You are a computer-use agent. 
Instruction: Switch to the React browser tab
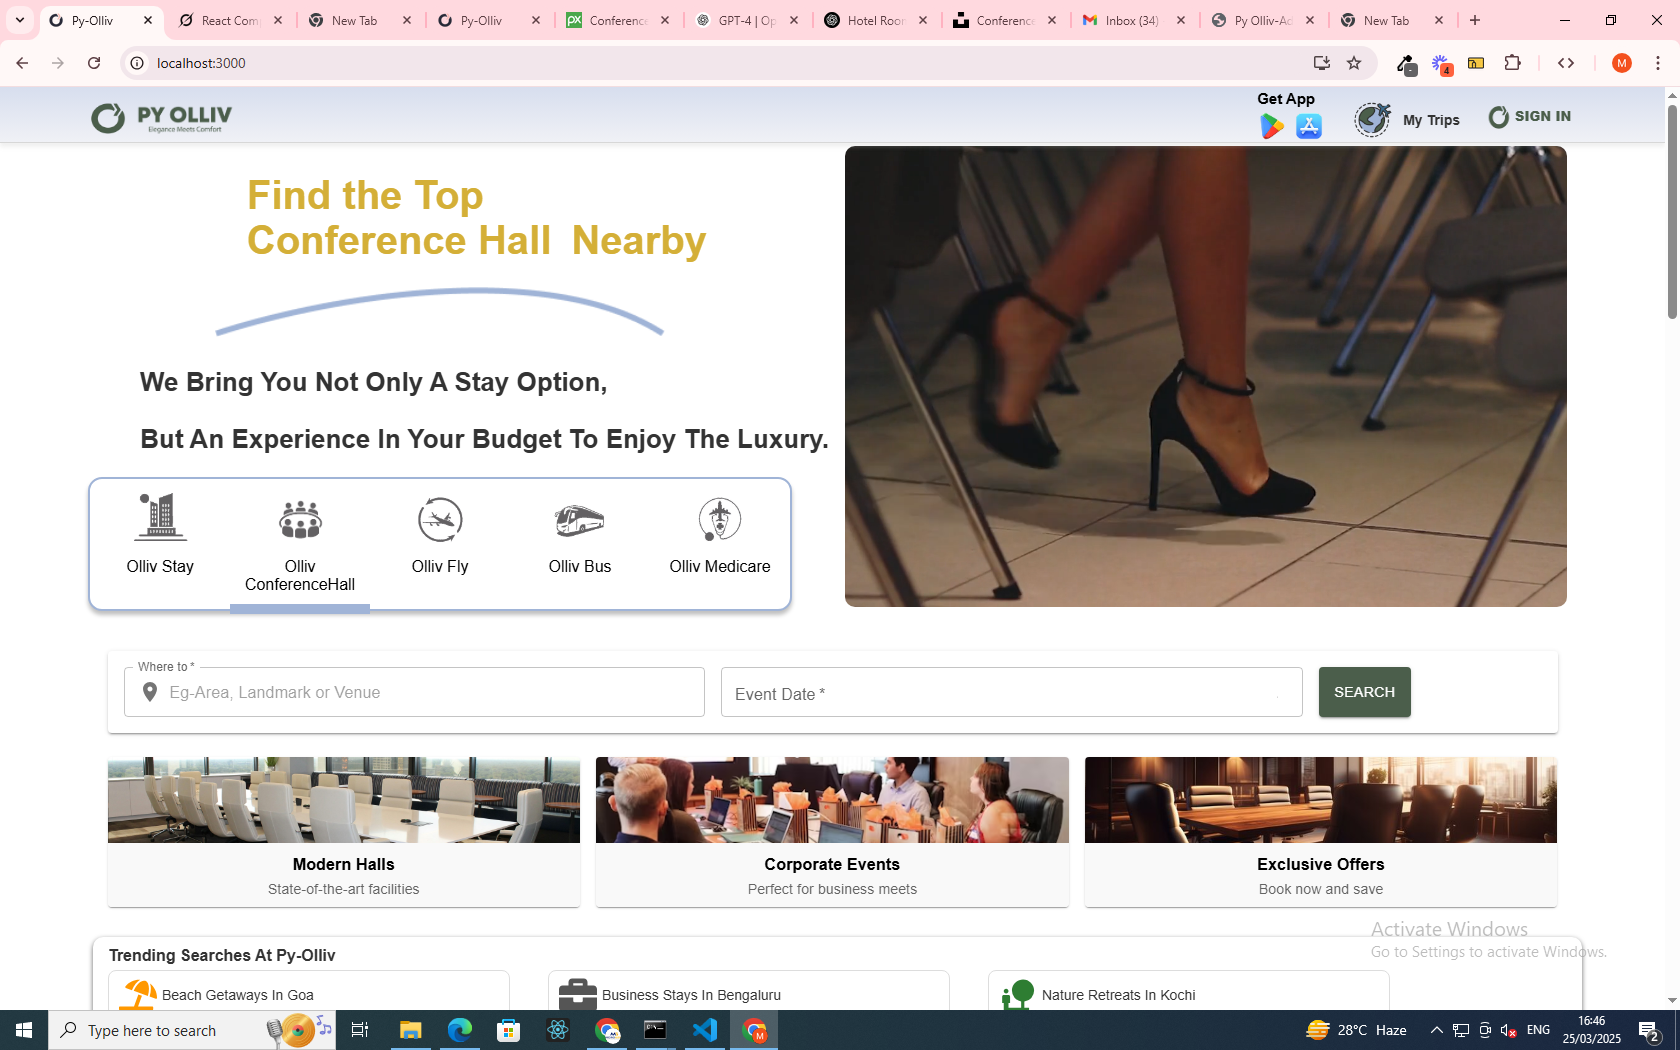click(x=230, y=20)
